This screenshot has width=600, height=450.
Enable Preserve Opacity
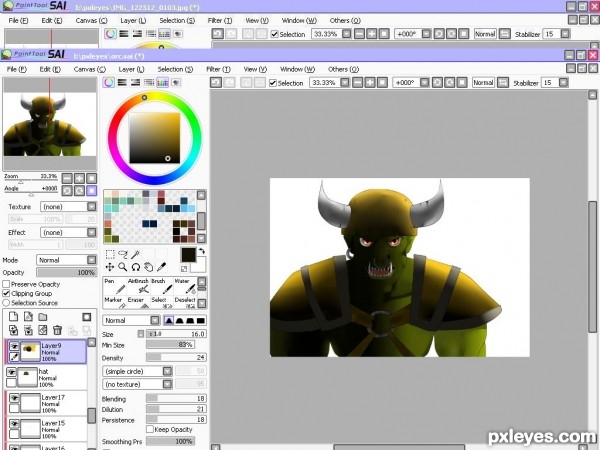[6, 284]
